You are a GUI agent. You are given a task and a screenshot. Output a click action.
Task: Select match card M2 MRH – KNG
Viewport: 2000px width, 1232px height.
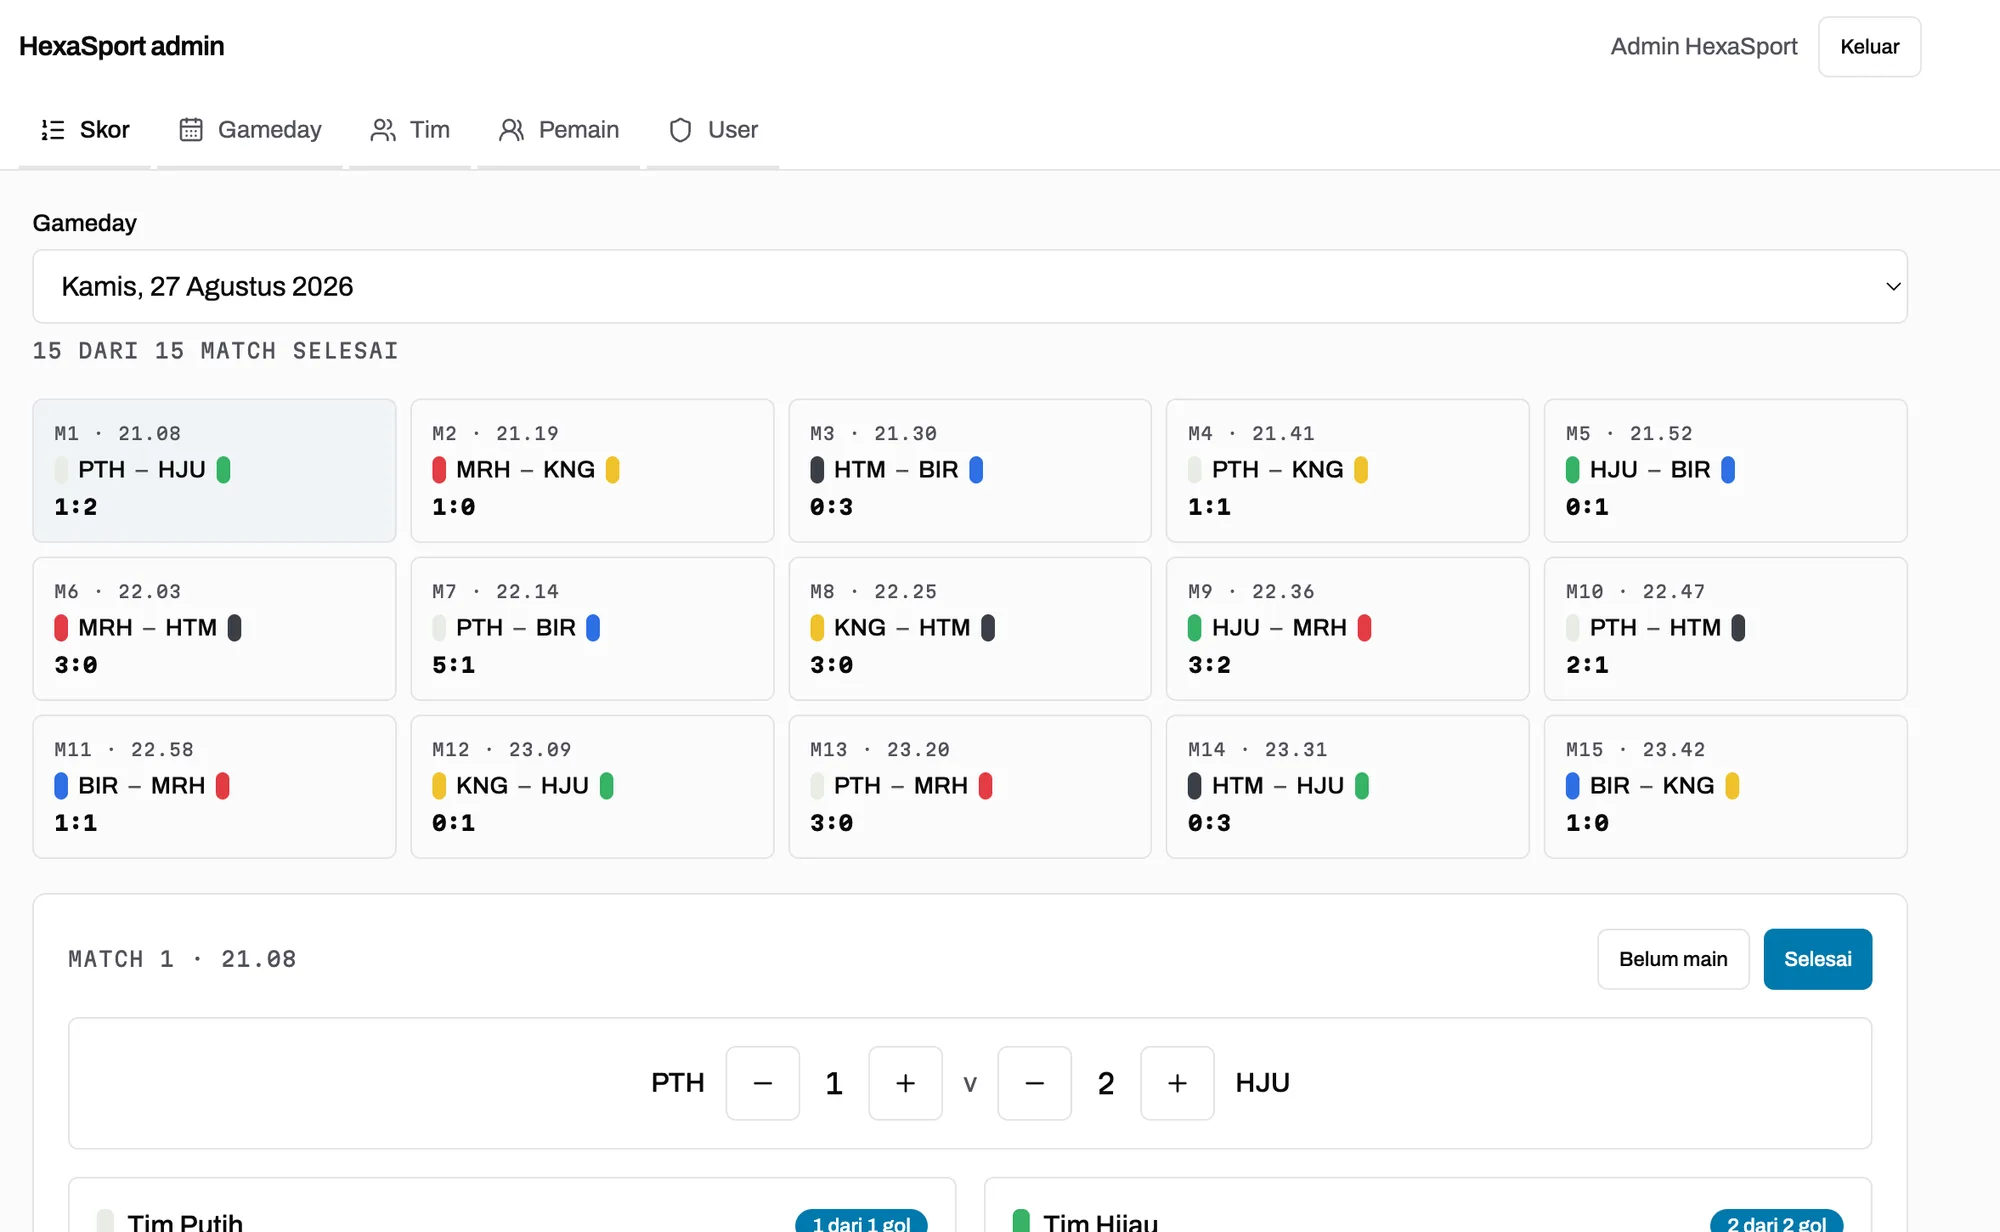coord(592,471)
